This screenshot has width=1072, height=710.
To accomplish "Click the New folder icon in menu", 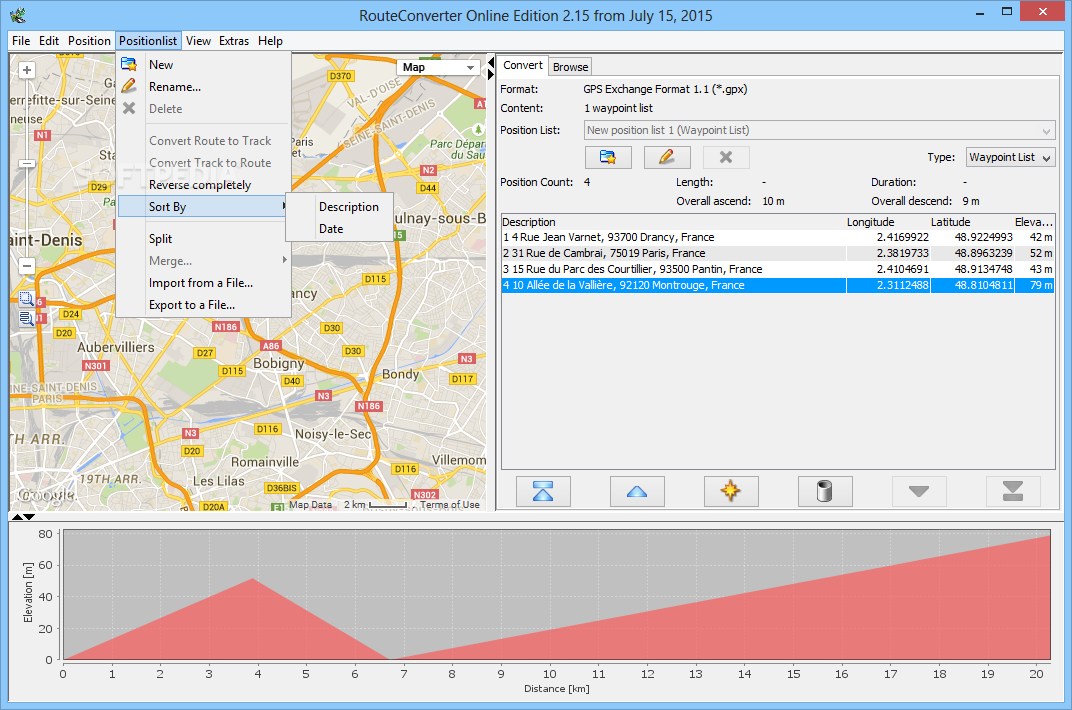I will click(129, 64).
